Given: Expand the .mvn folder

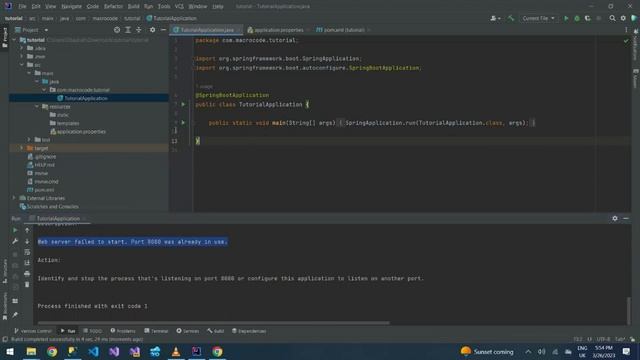Looking at the screenshot, I should 22,56.
